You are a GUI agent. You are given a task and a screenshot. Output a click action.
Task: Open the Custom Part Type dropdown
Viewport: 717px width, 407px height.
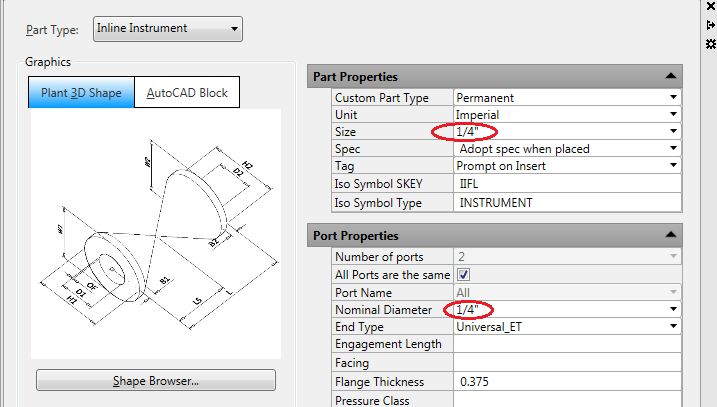tap(674, 98)
